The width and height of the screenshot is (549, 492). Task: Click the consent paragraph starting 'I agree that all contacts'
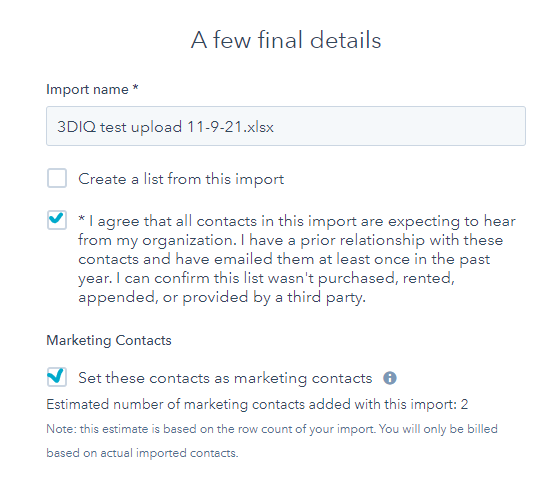[x=297, y=259]
